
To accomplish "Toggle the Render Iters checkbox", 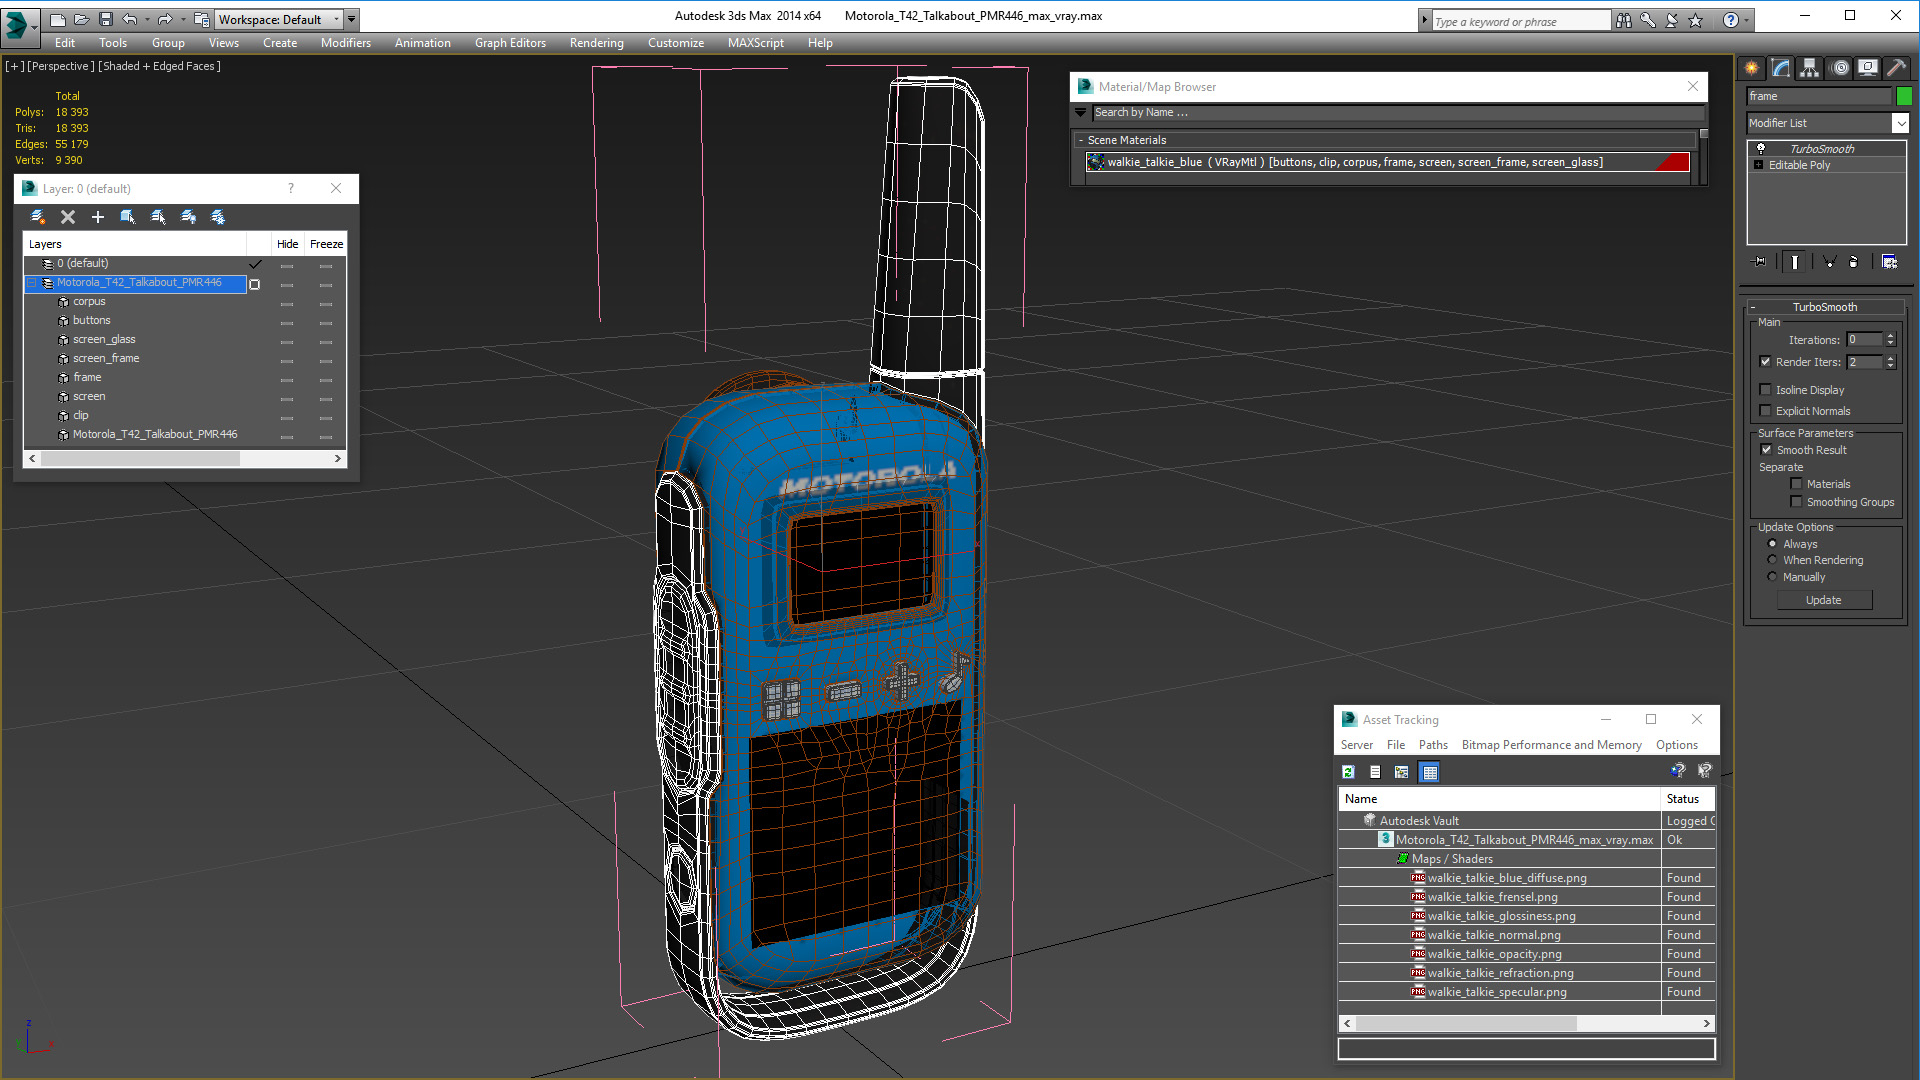I will tap(1766, 362).
